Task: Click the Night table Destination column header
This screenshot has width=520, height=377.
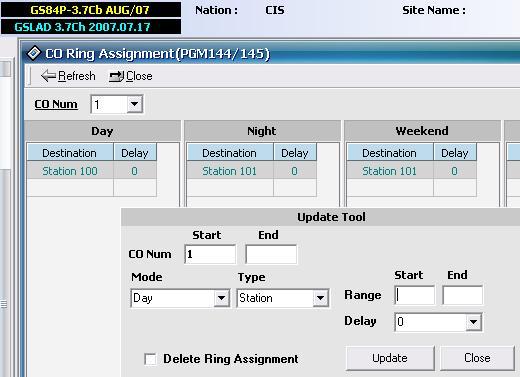Action: pyautogui.click(x=230, y=153)
